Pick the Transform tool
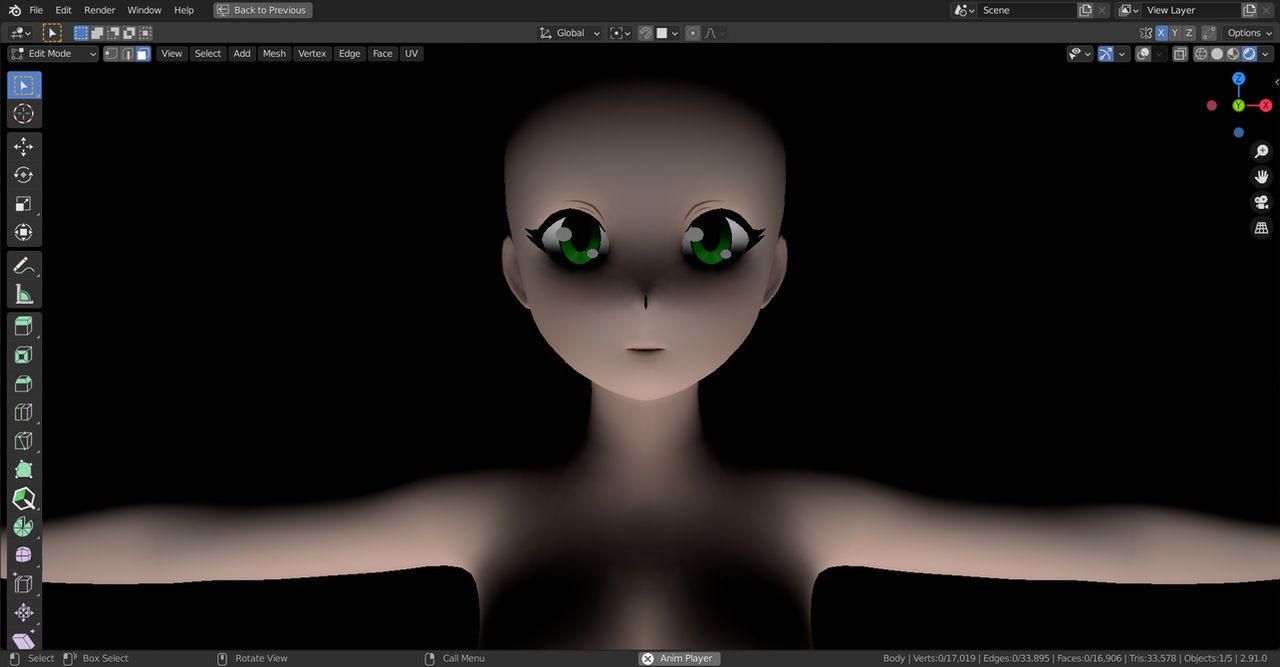This screenshot has width=1280, height=667. (x=24, y=232)
